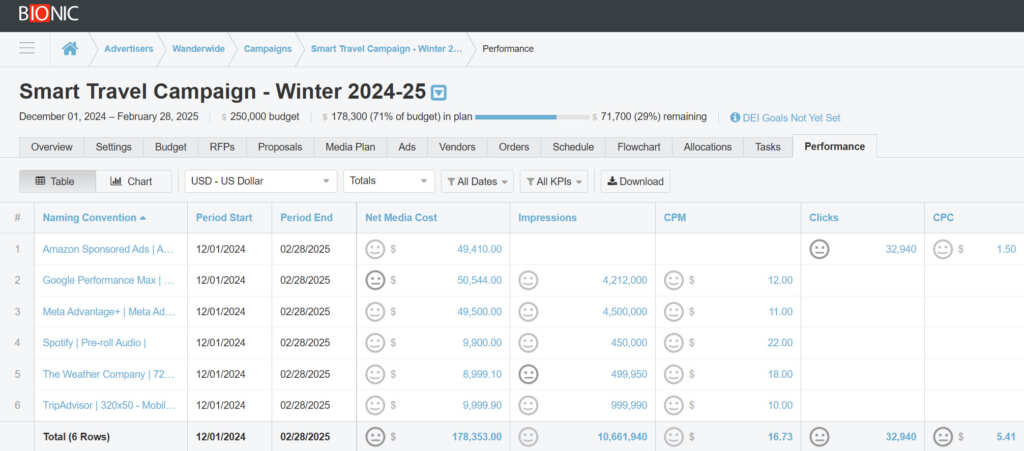The height and width of the screenshot is (451, 1024).
Task: Click smiley in Weather Company Net Media Cost
Action: pos(375,375)
